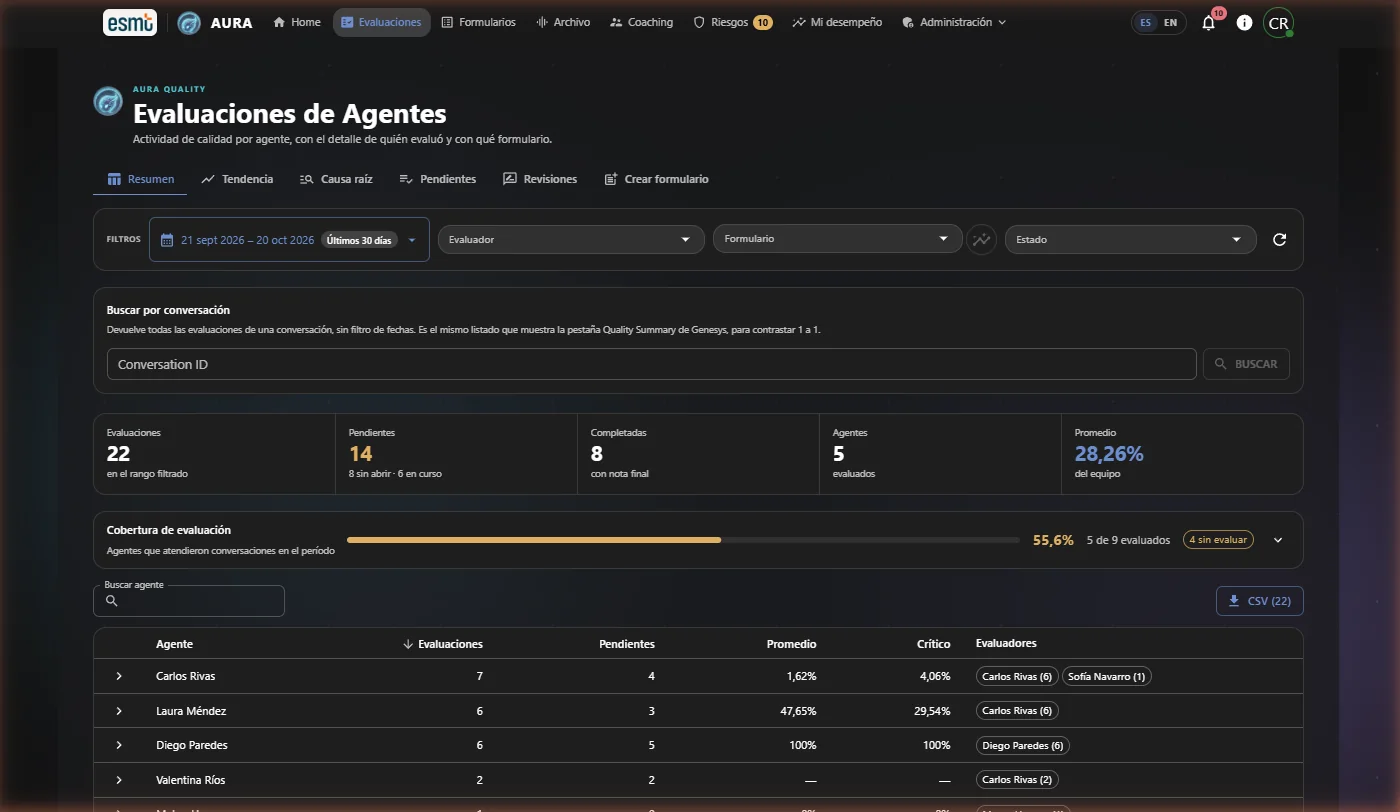Click the AURA Quality page logo
The width and height of the screenshot is (1400, 812).
point(108,101)
